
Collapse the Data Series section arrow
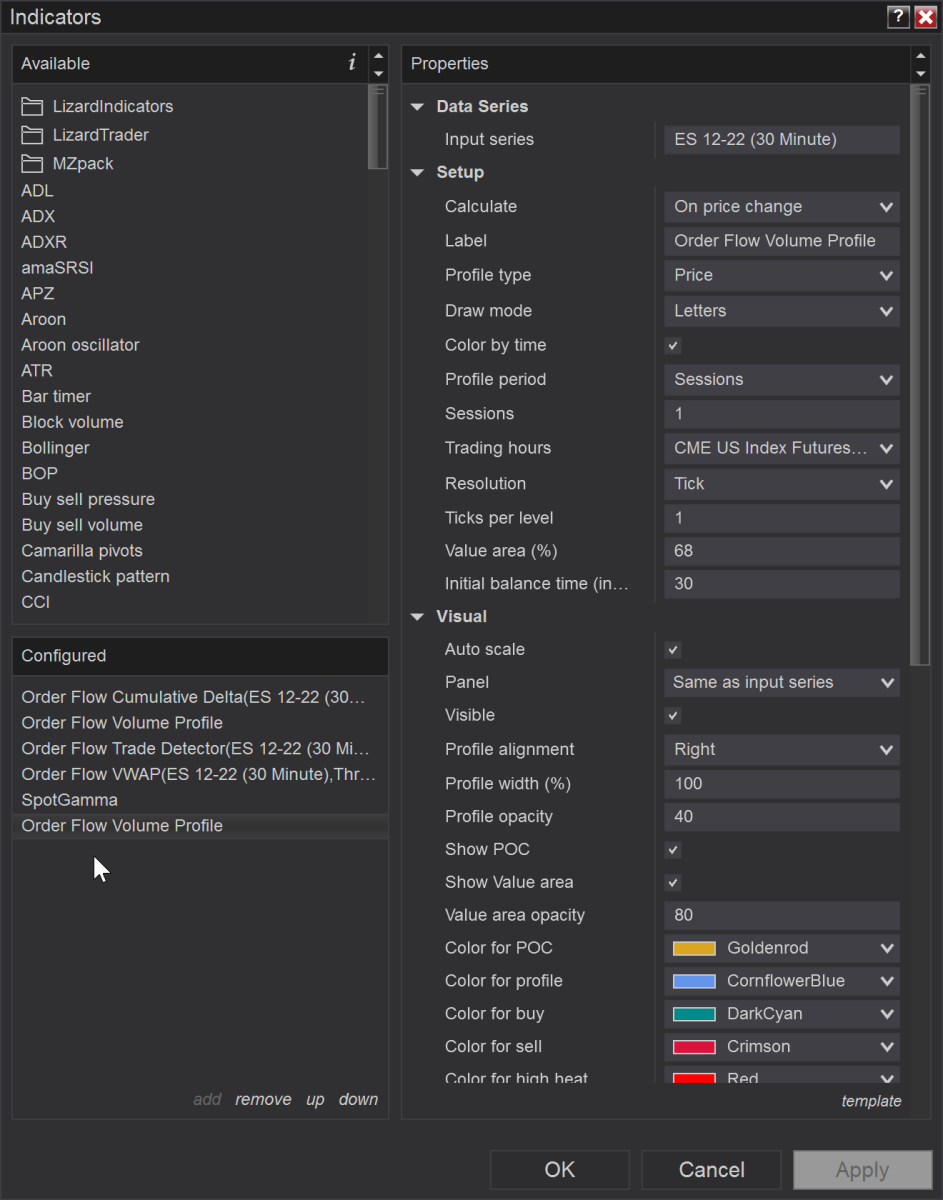pos(418,107)
